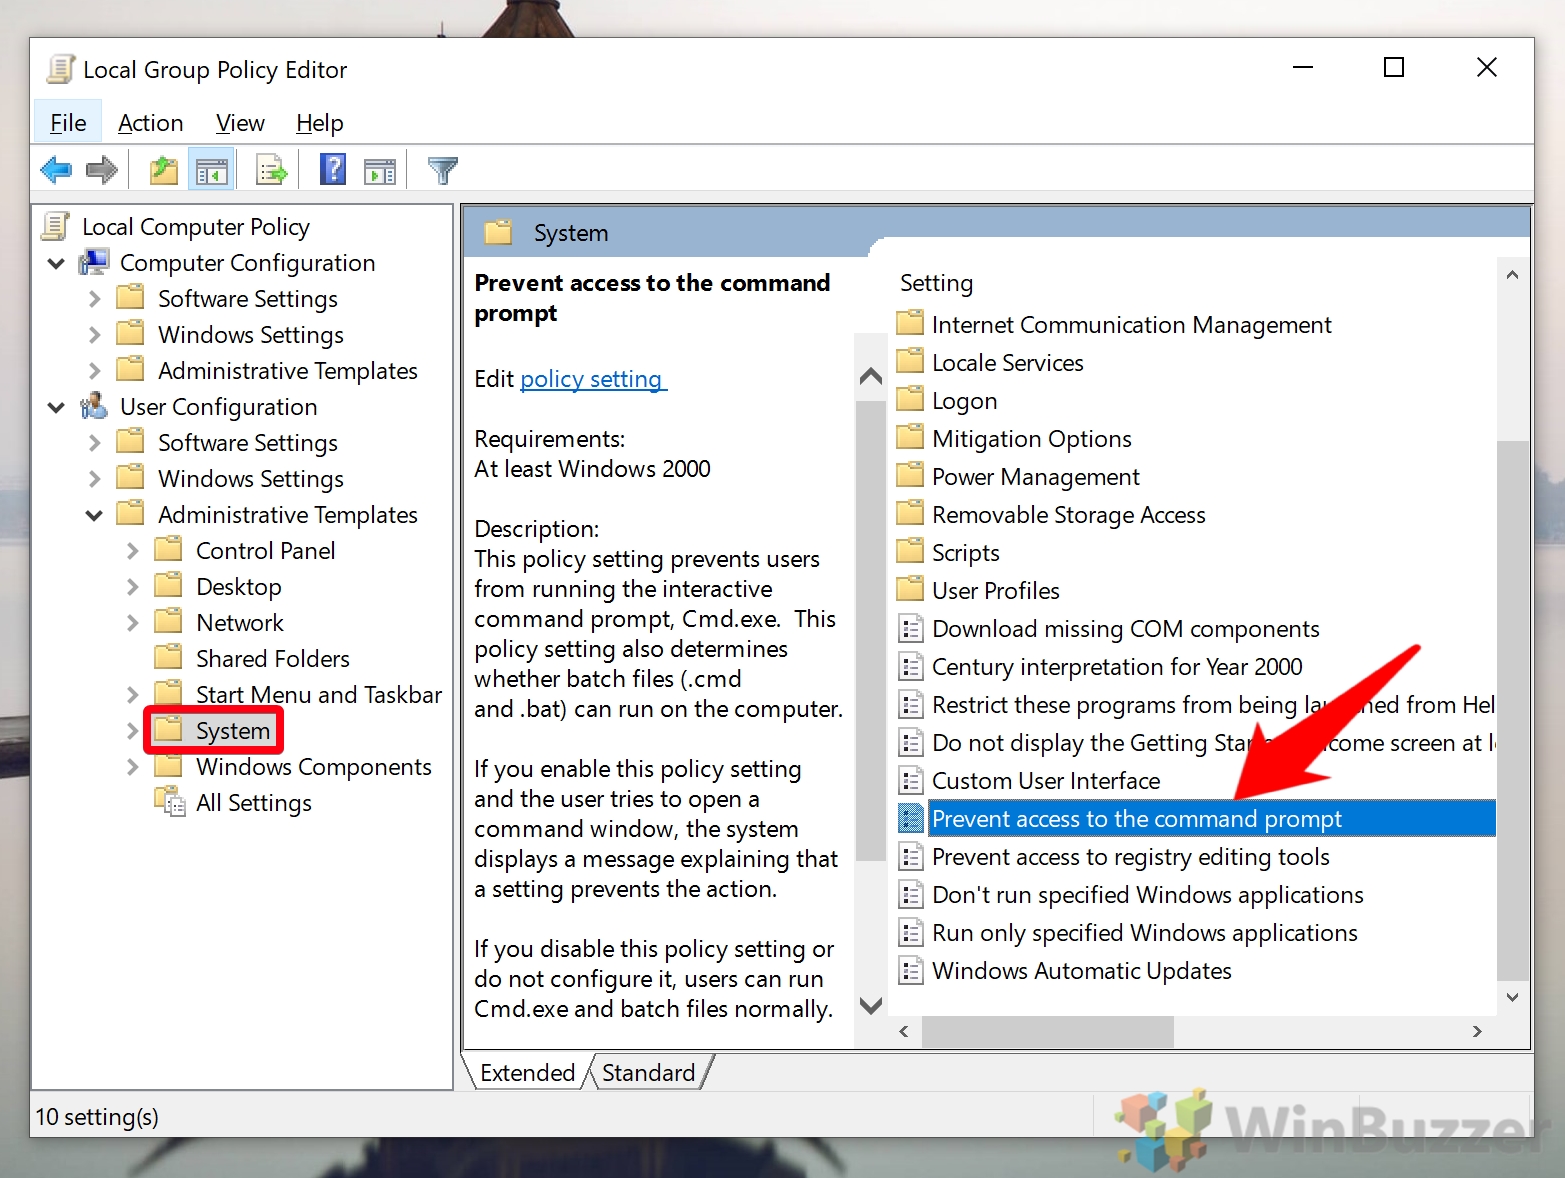Expand the Windows Components node
Screen dimensions: 1565x1178
(133, 766)
